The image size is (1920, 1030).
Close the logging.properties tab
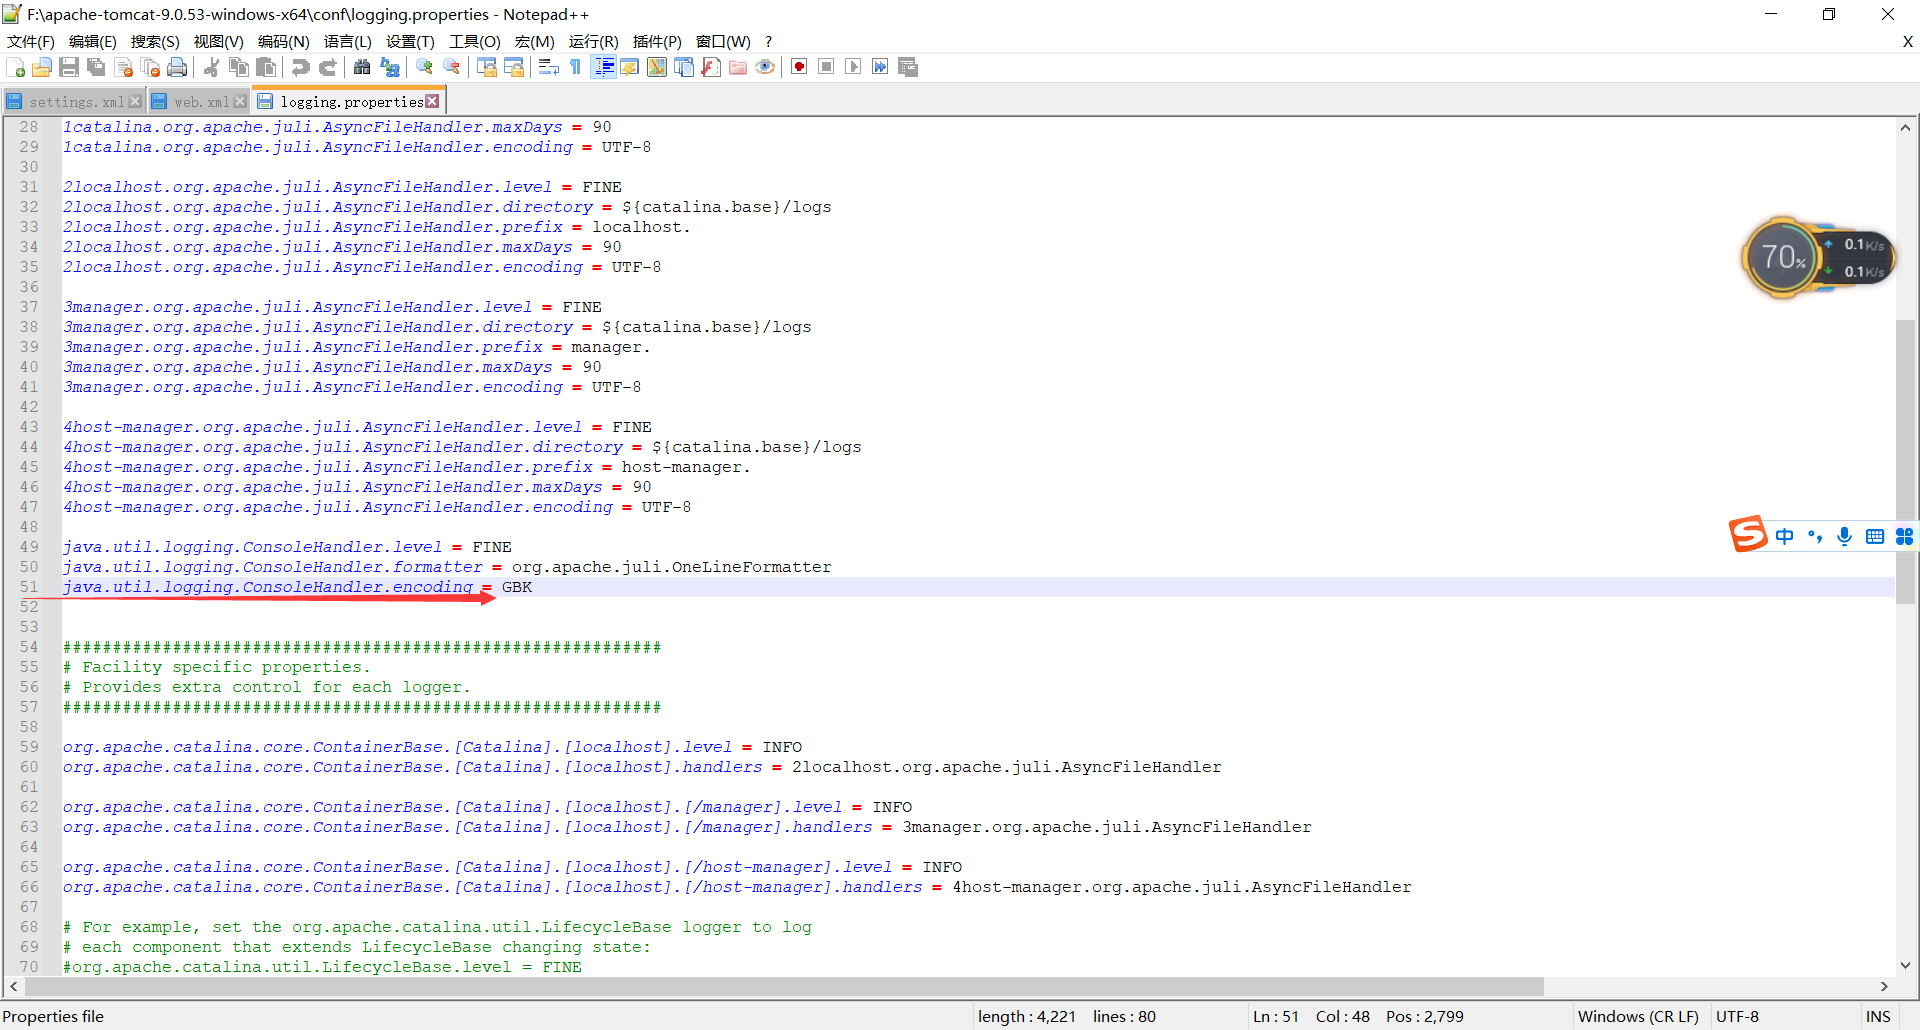pyautogui.click(x=432, y=102)
